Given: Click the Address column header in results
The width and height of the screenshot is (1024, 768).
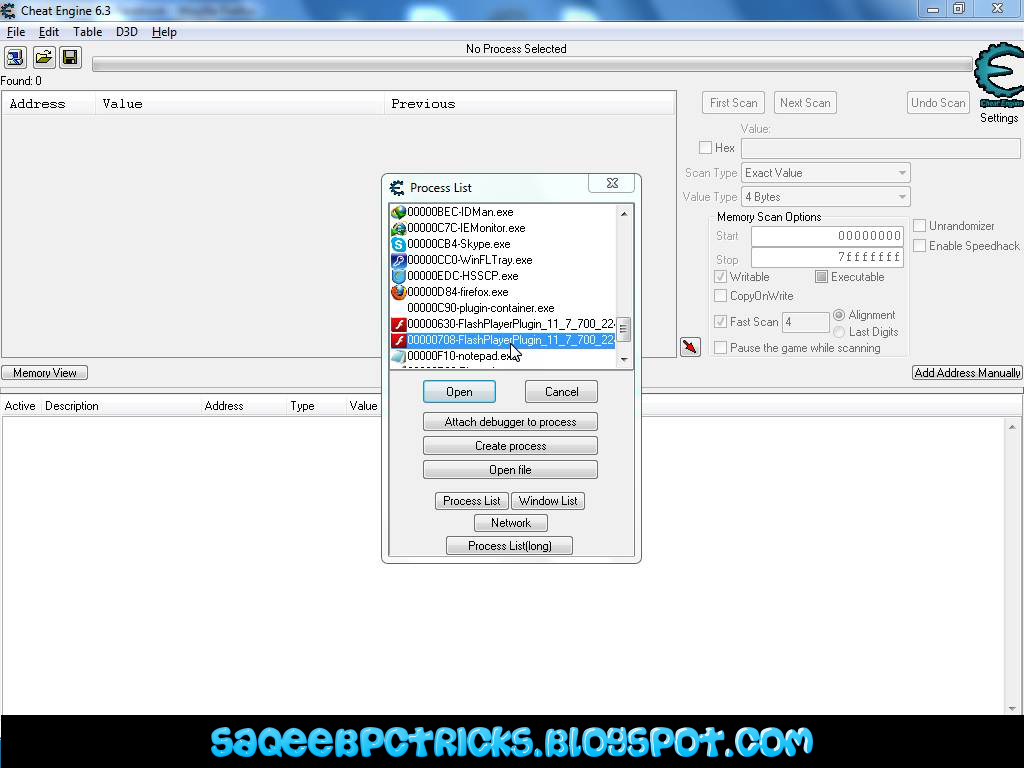Looking at the screenshot, I should pyautogui.click(x=49, y=104).
